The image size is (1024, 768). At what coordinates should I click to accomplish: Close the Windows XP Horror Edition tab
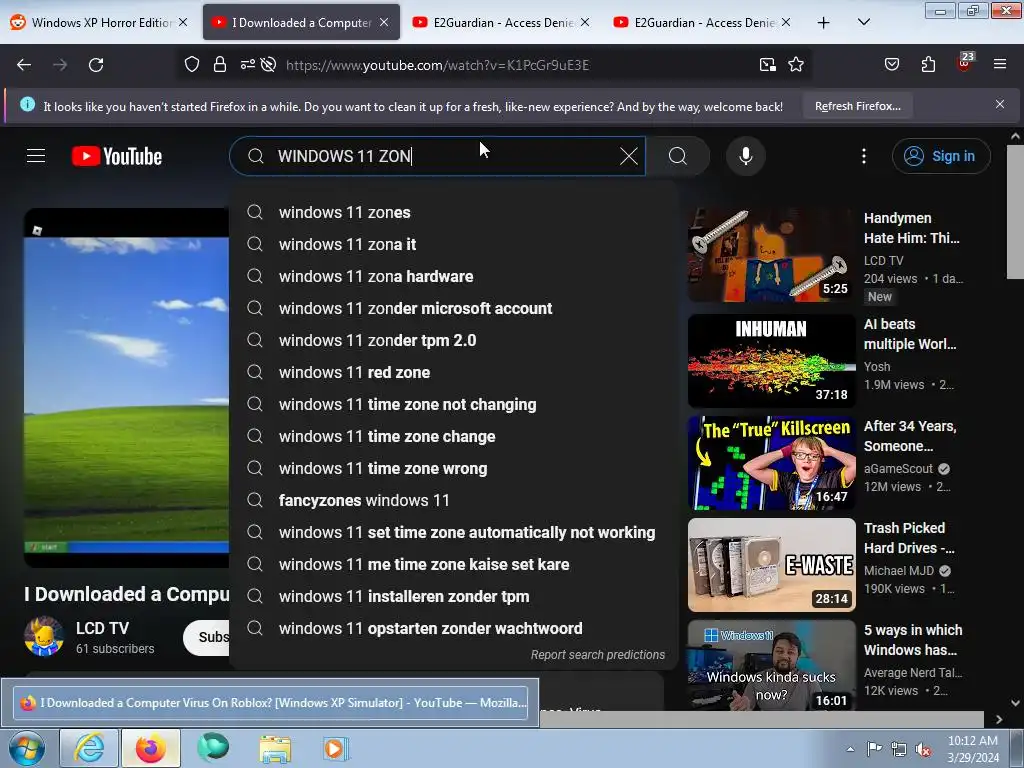pos(183,22)
